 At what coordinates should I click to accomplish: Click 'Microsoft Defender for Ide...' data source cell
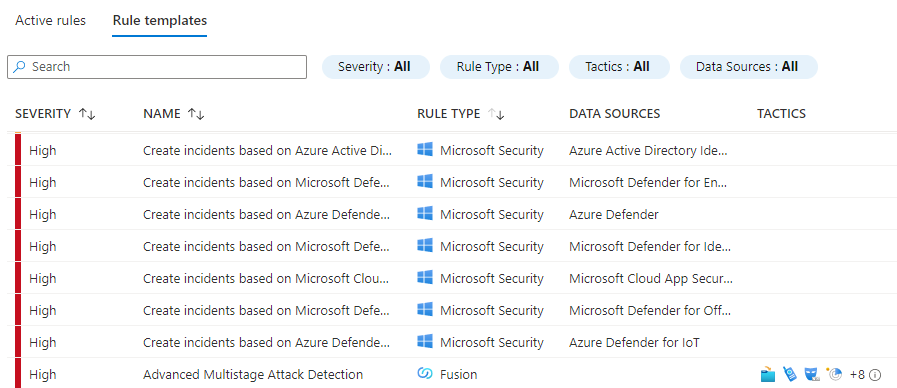650,247
